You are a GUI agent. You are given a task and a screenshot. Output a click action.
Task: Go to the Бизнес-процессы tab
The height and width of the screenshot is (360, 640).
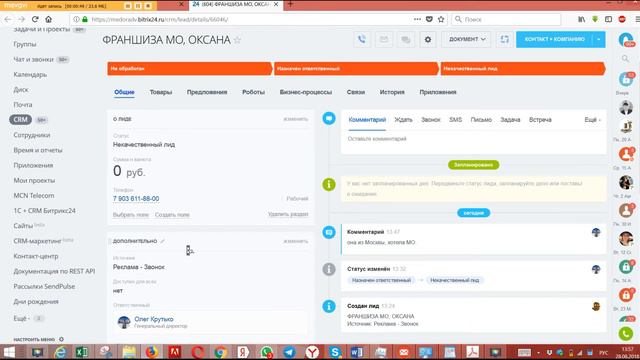306,92
